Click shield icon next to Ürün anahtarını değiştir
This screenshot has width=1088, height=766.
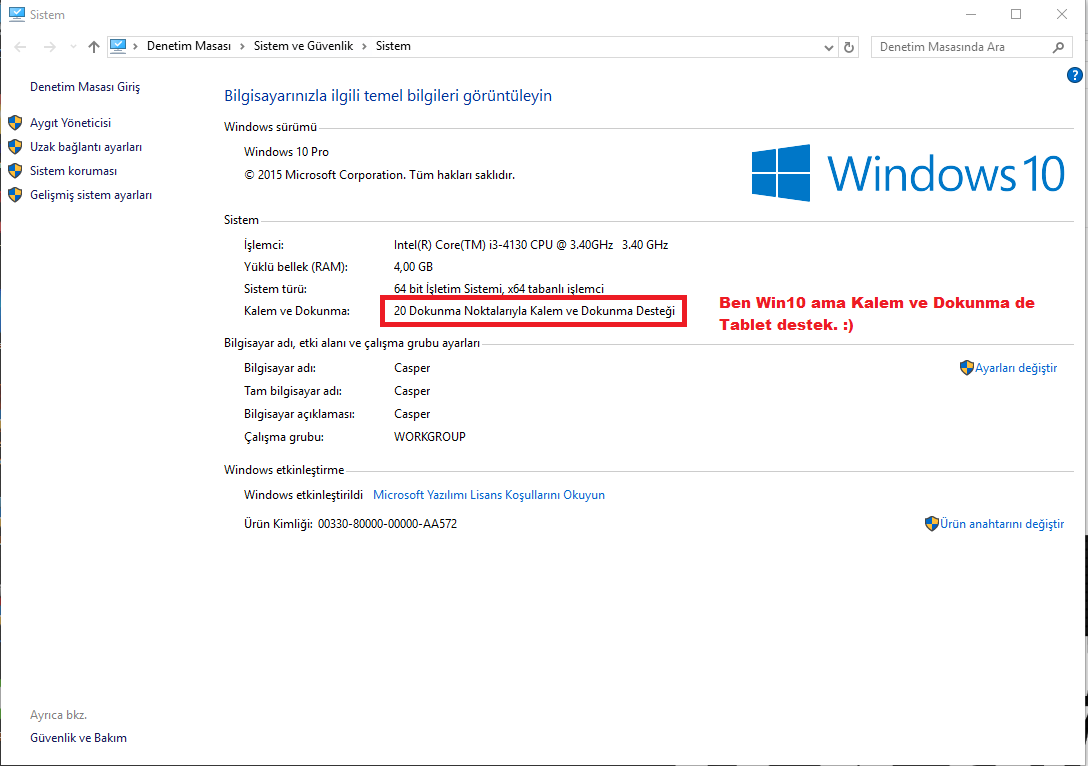pyautogui.click(x=932, y=524)
